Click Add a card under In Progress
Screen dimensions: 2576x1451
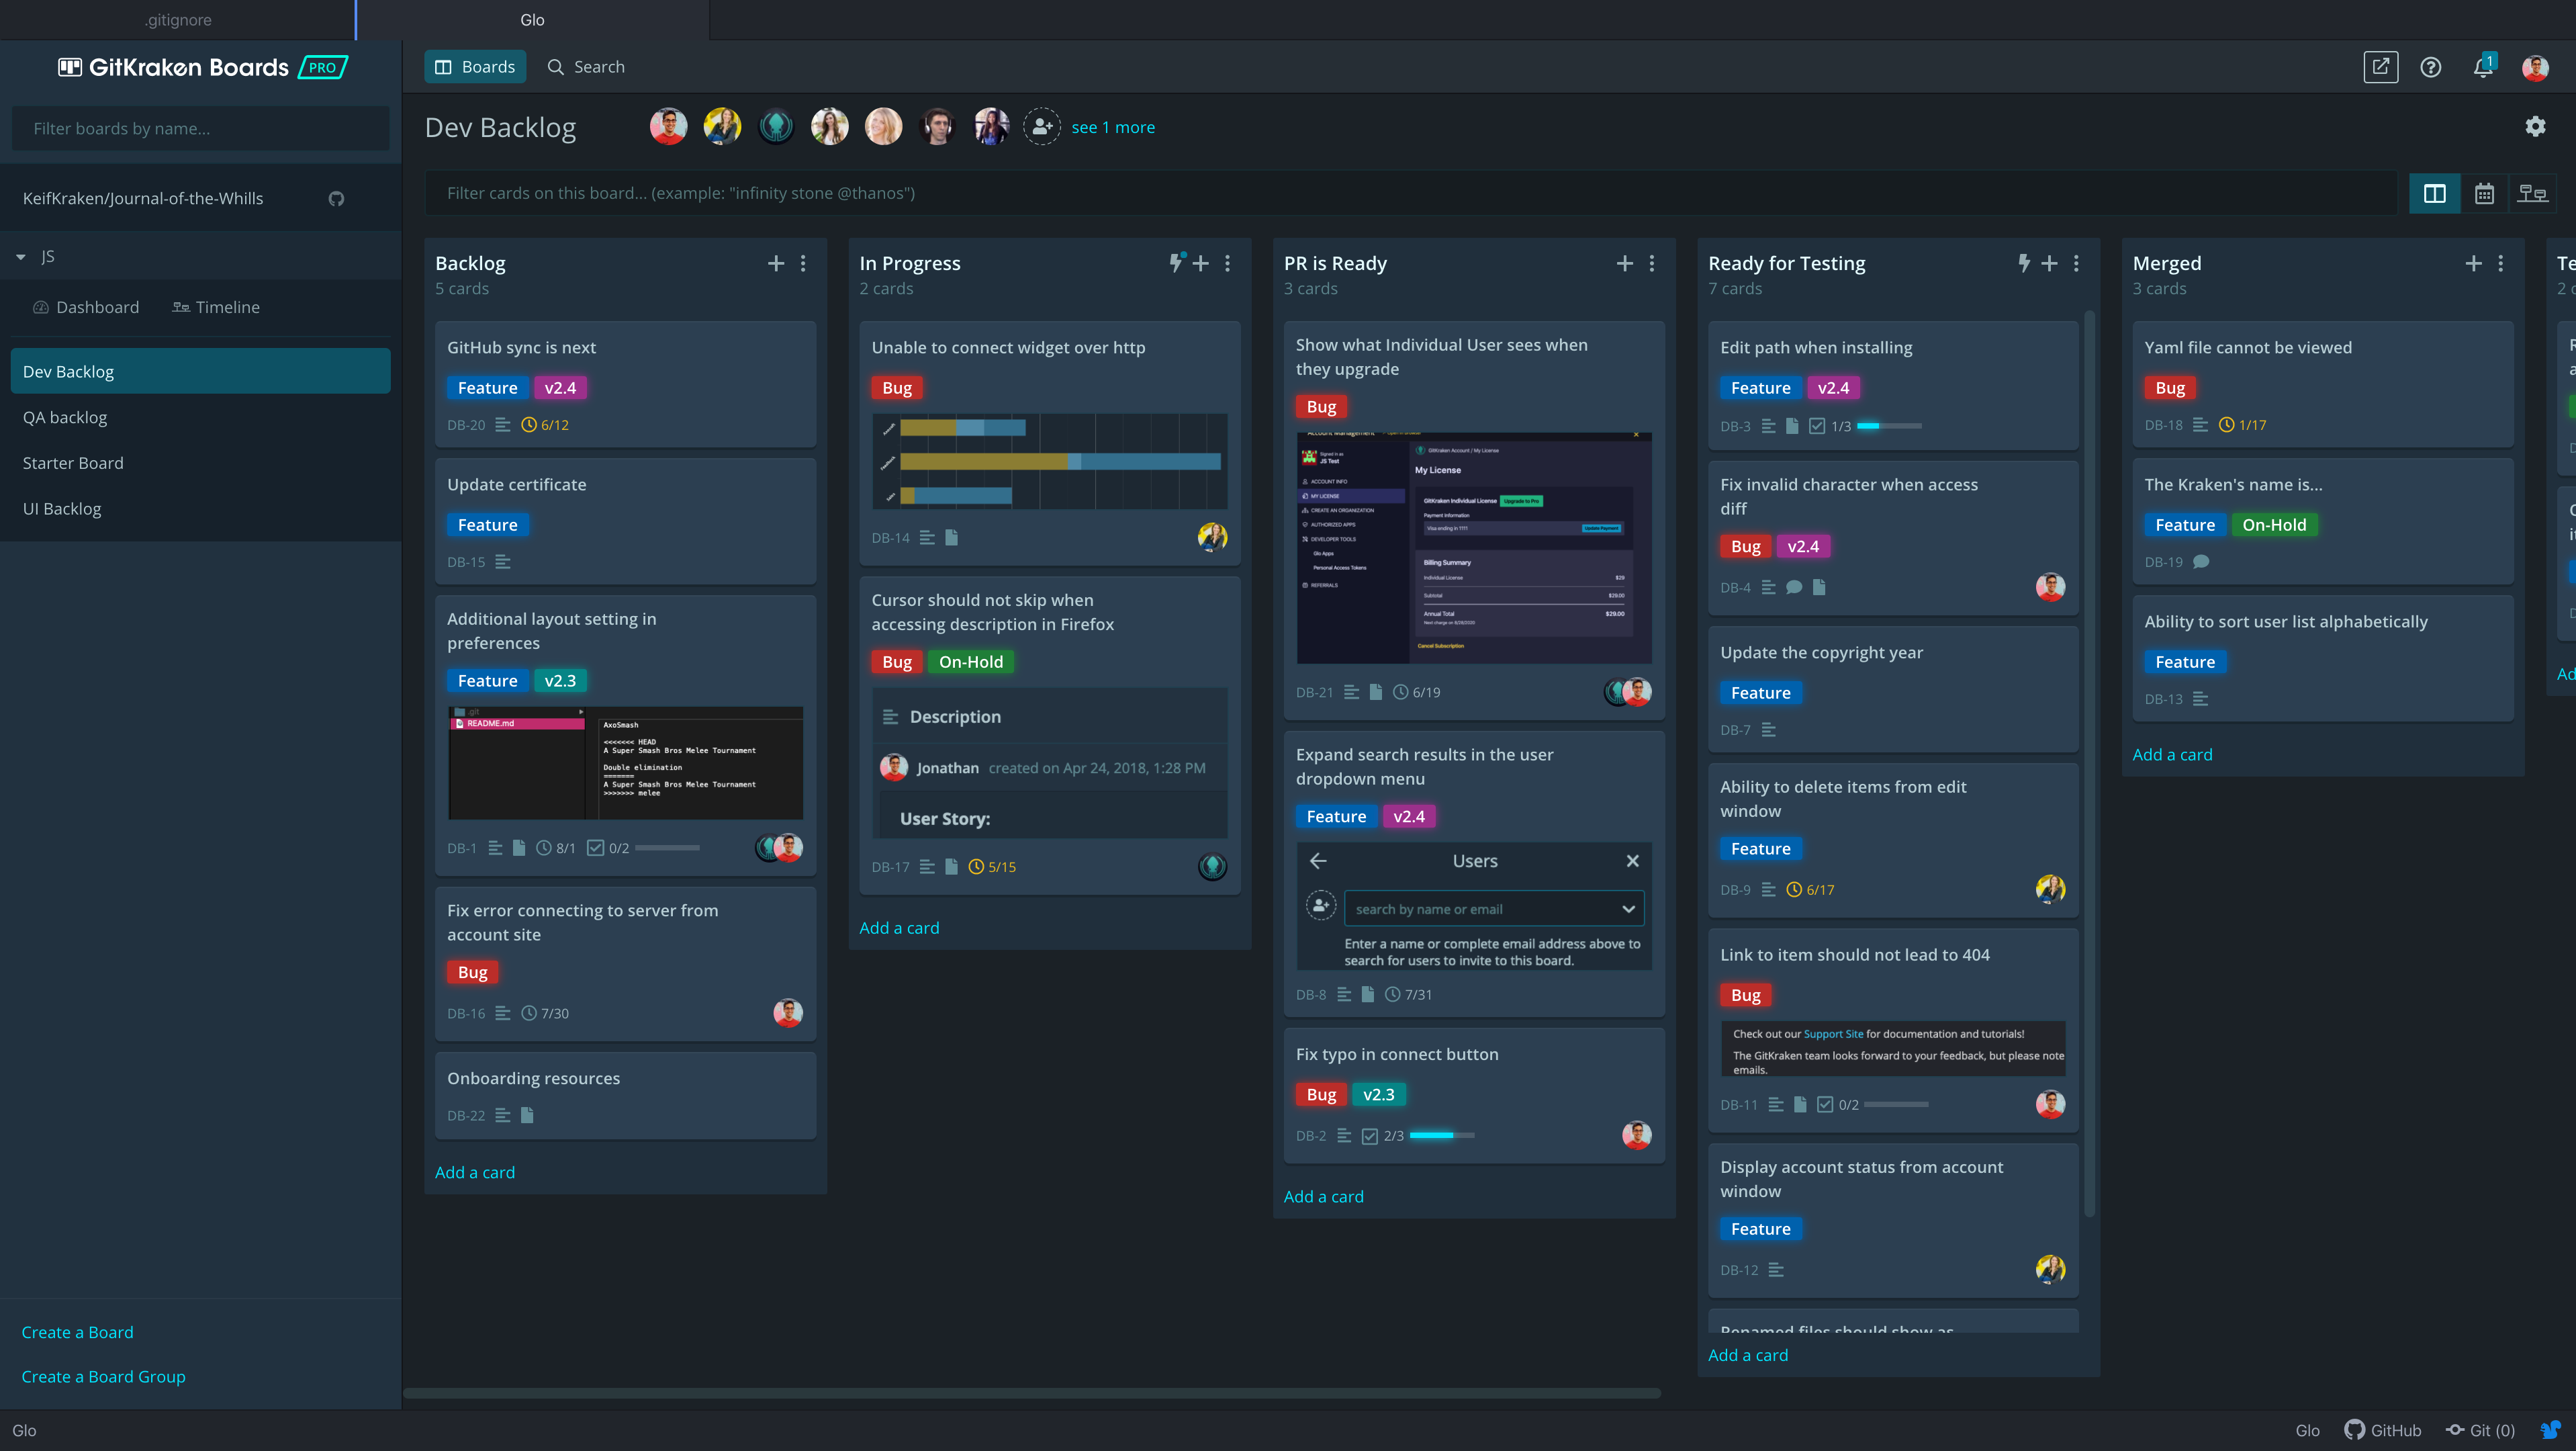pyautogui.click(x=899, y=928)
